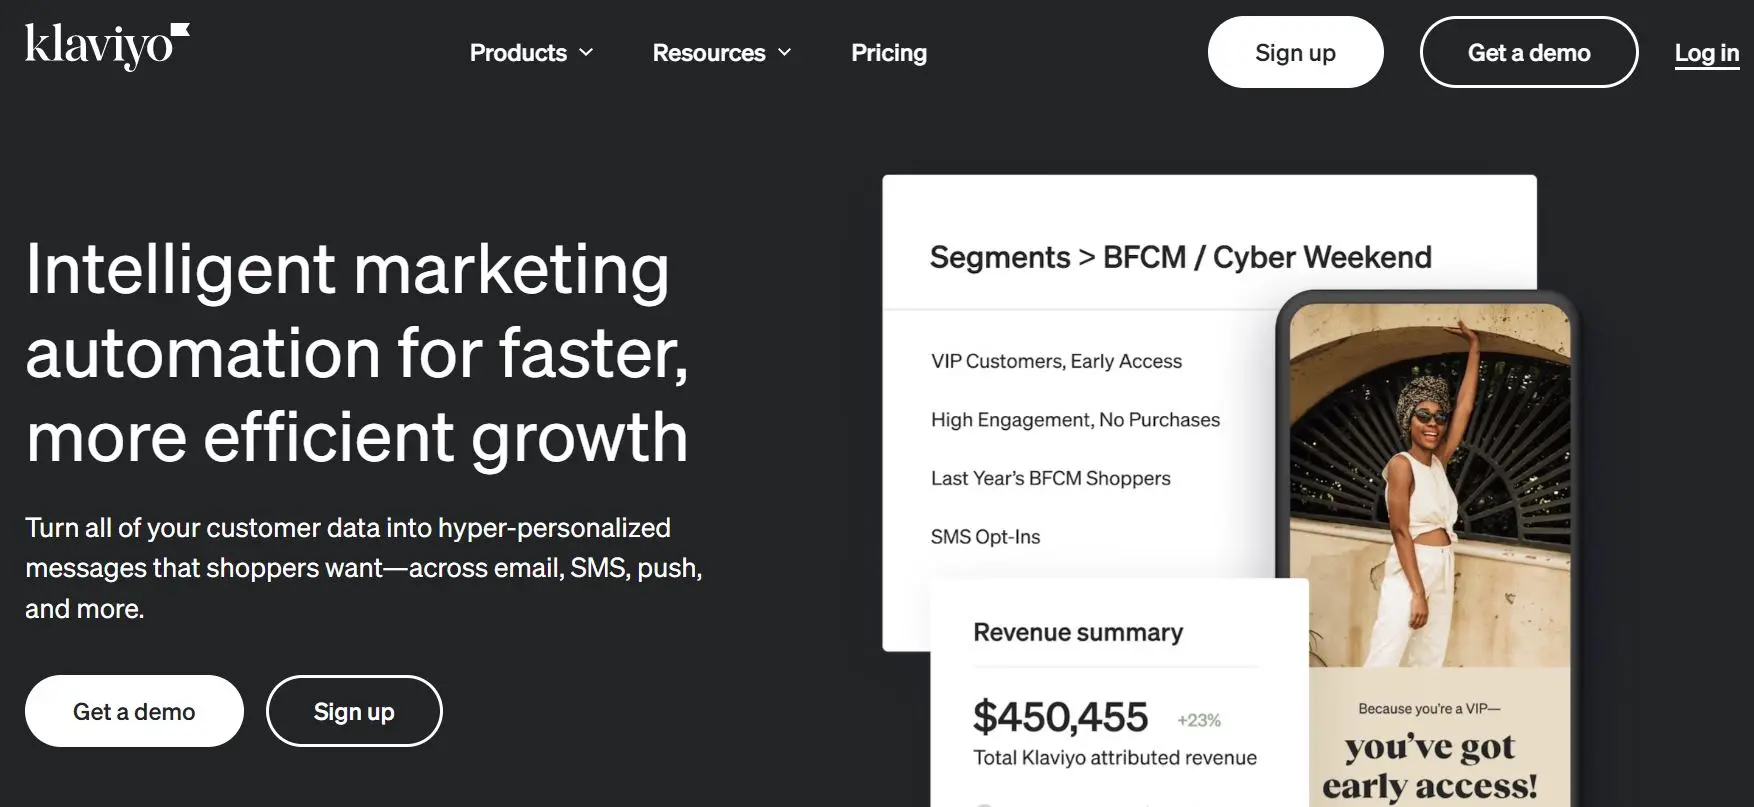Select Last Year's BFCM Shoppers segment
This screenshot has height=807, width=1754.
click(x=1050, y=478)
